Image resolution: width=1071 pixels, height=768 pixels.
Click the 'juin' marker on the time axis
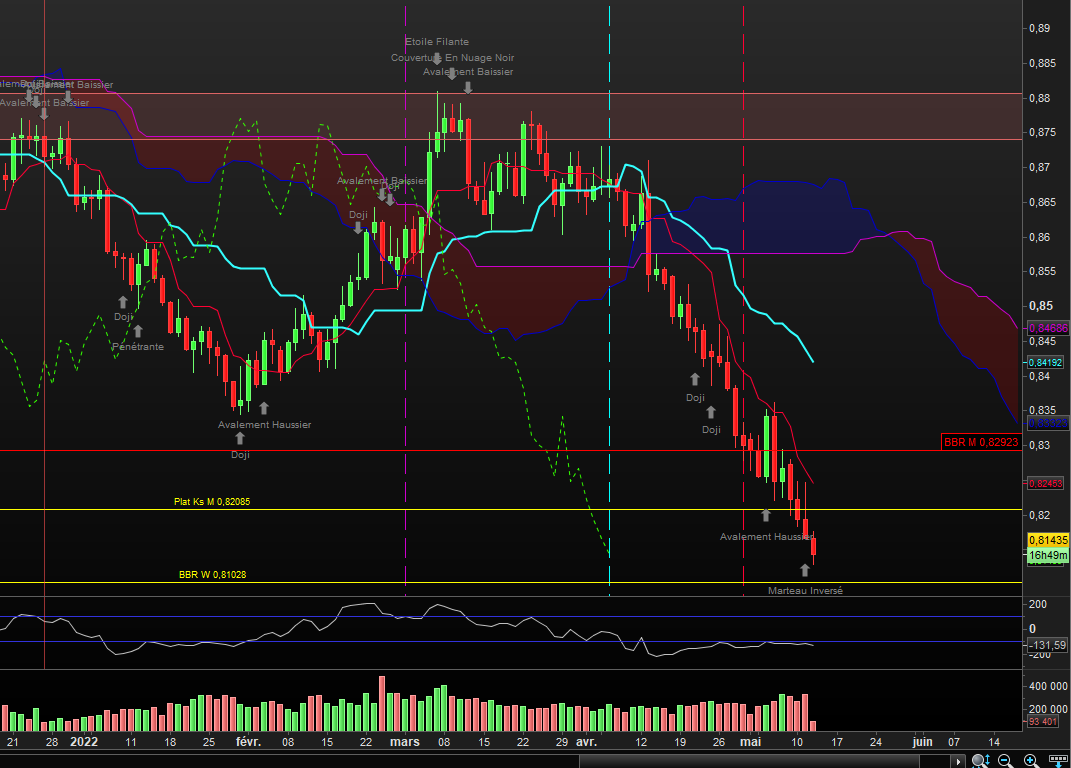pyautogui.click(x=922, y=742)
